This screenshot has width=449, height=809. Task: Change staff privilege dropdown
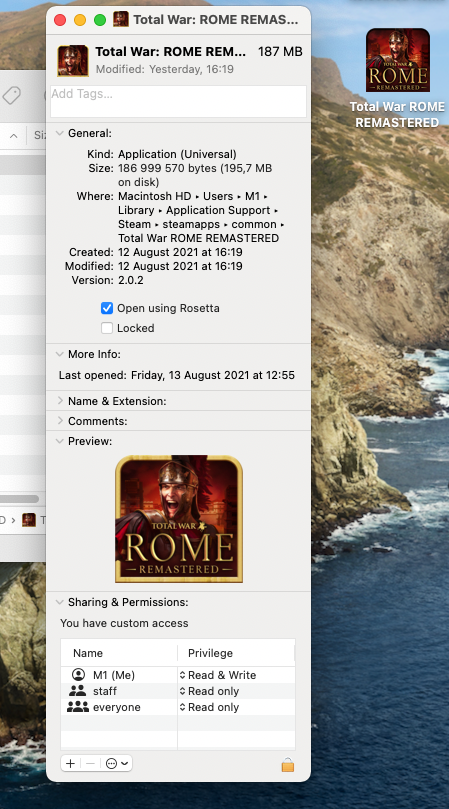point(210,691)
